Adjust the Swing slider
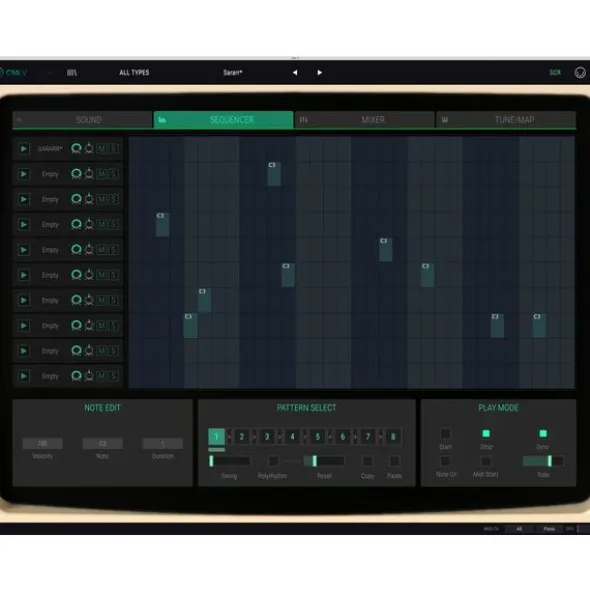The height and width of the screenshot is (591, 590). click(x=230, y=461)
